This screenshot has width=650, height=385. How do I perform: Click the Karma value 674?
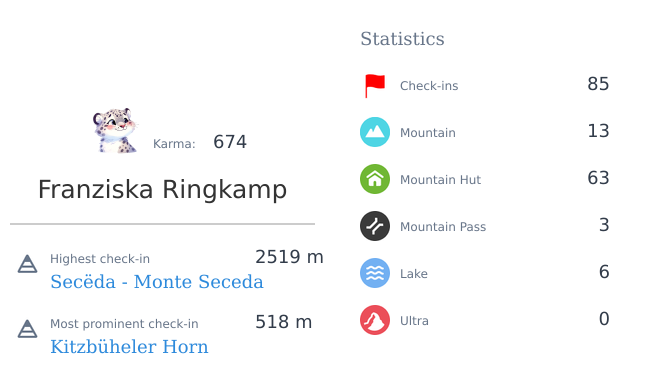(230, 142)
